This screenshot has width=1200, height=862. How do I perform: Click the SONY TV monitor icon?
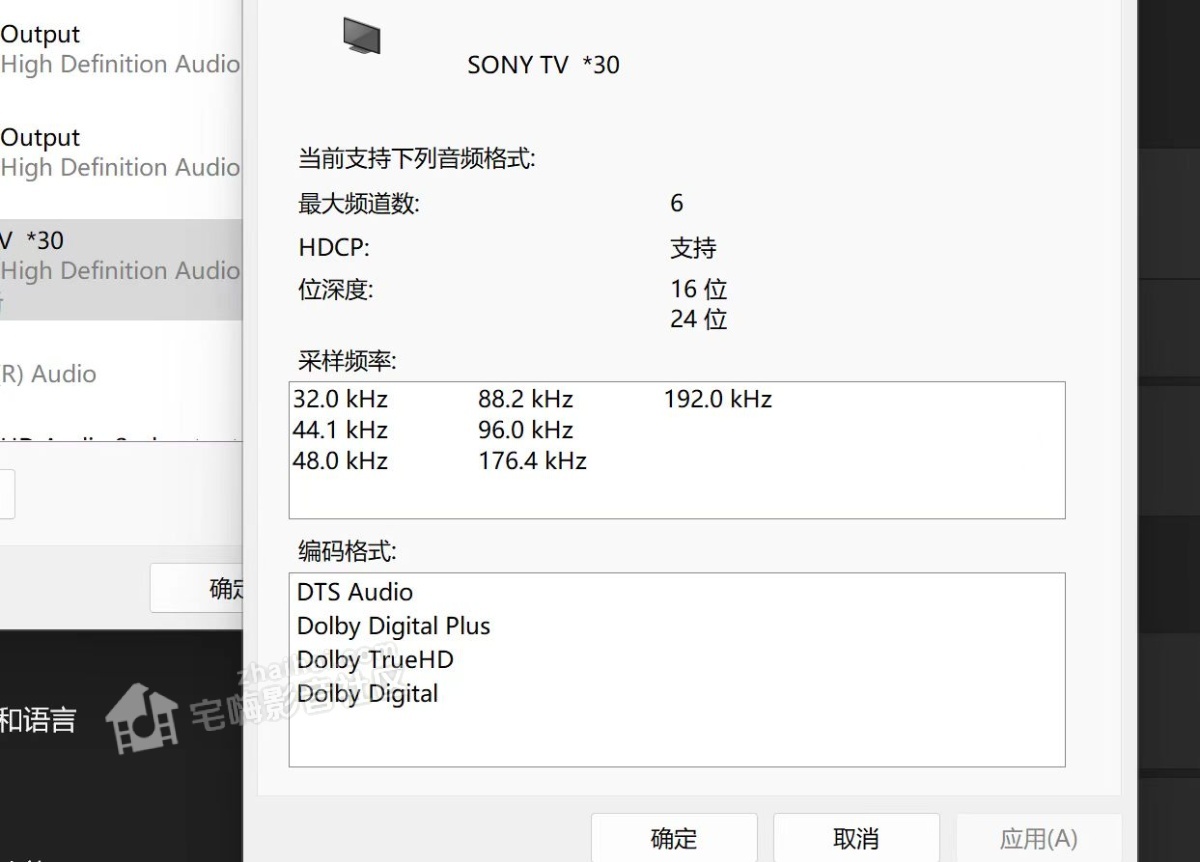[x=362, y=36]
